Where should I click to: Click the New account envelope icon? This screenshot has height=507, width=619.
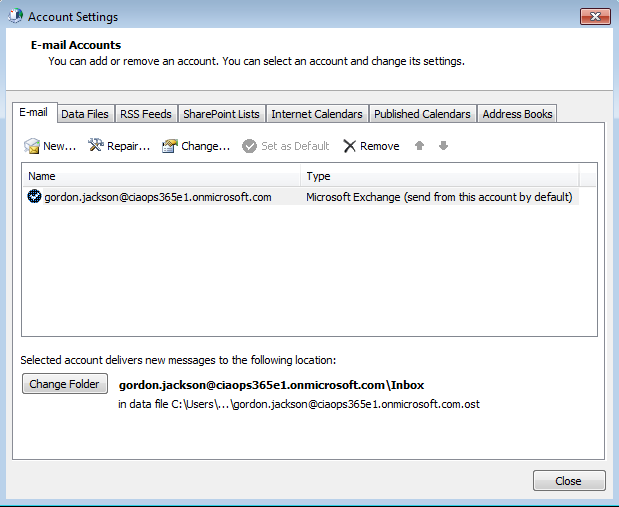[32, 146]
